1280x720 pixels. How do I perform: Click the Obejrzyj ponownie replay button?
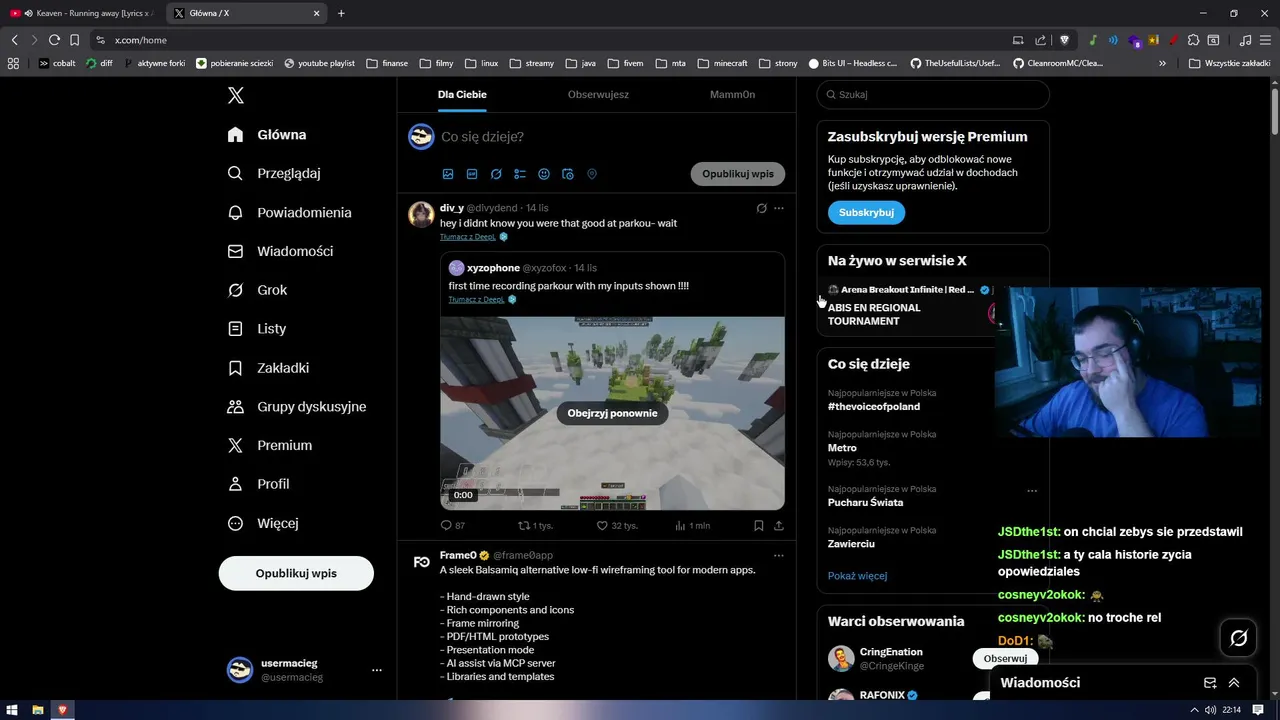click(x=612, y=413)
